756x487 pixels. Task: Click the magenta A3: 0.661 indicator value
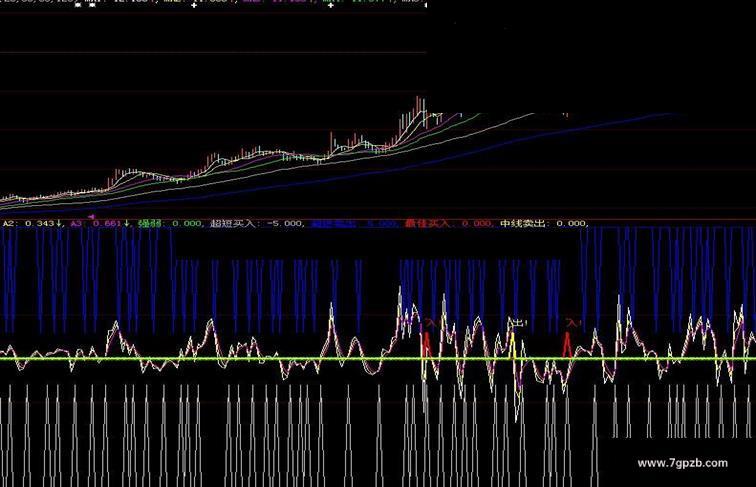(x=100, y=223)
